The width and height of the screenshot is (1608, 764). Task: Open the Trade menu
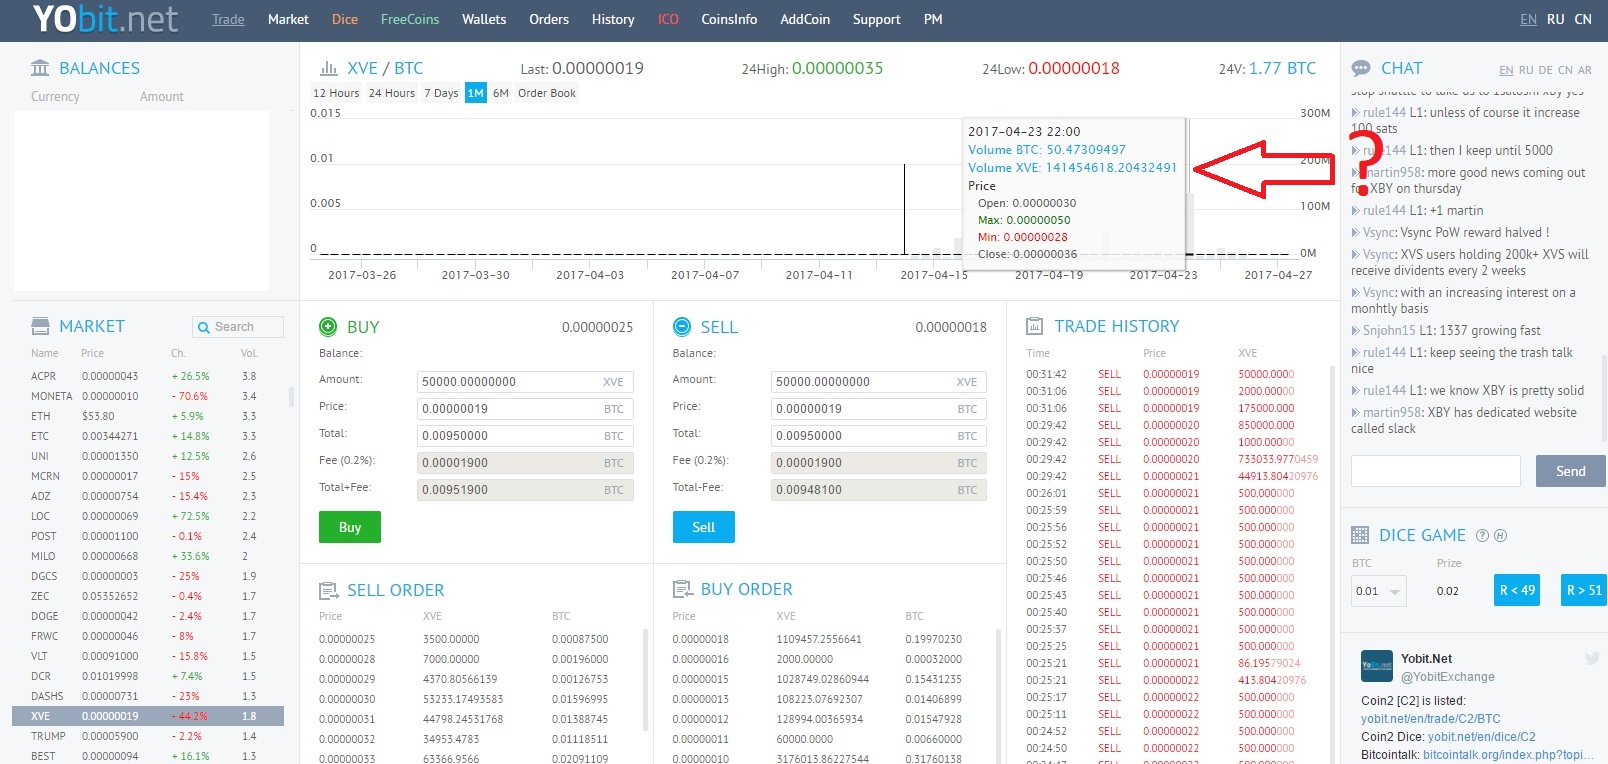tap(228, 19)
